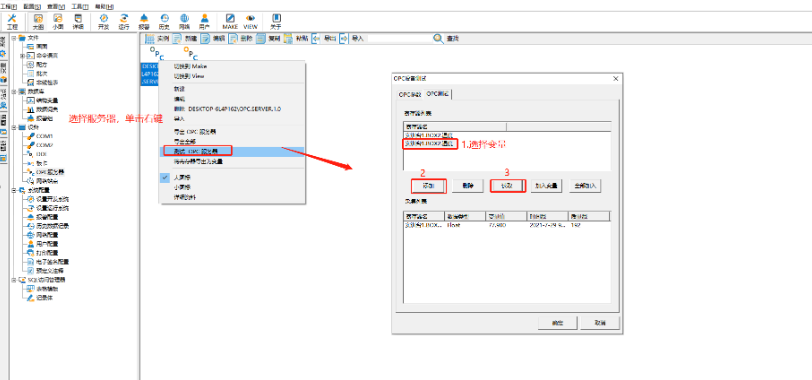Choose 切换到 Make from the context menu
The width and height of the screenshot is (812, 380).
(x=190, y=66)
